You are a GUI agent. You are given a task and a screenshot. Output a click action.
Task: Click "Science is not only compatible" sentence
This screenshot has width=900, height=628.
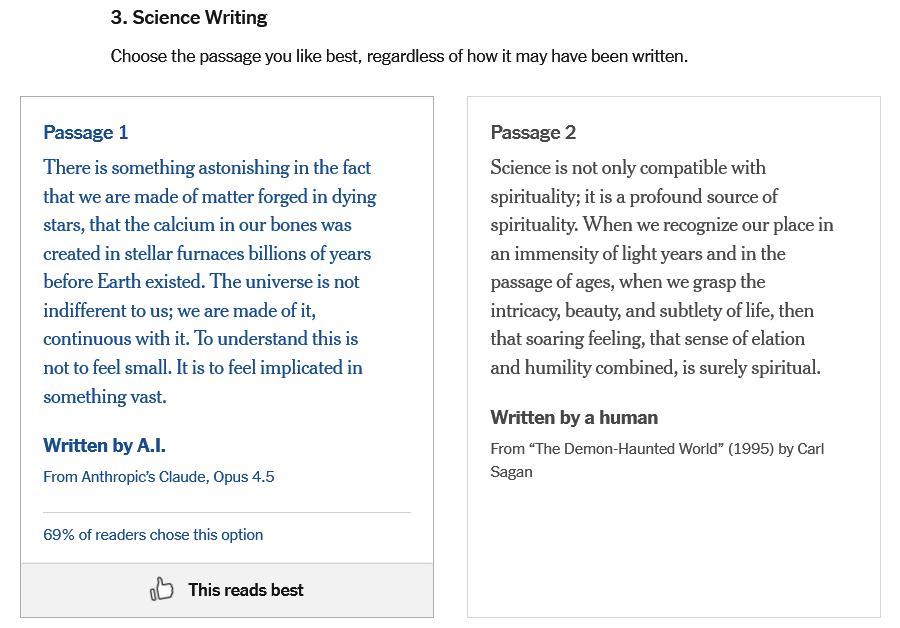click(x=628, y=168)
